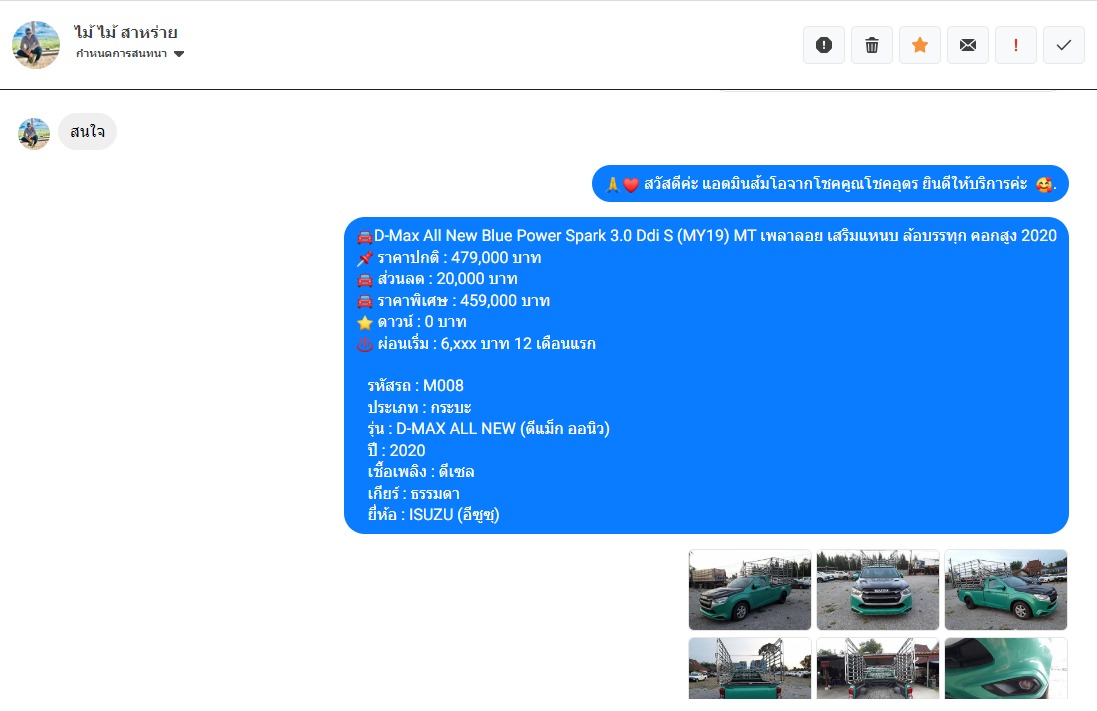Click the circled exclamation report icon
This screenshot has height=711, width=1097.
(x=824, y=45)
